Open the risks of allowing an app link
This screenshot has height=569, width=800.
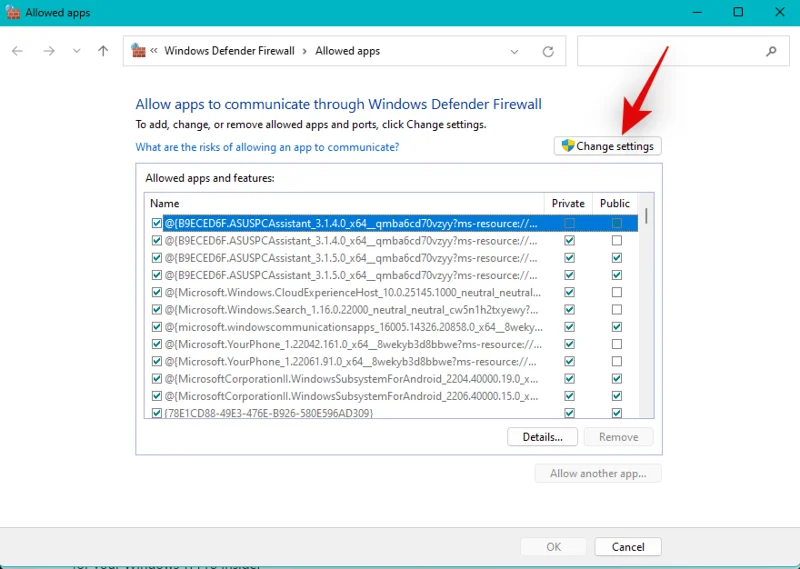tap(267, 147)
